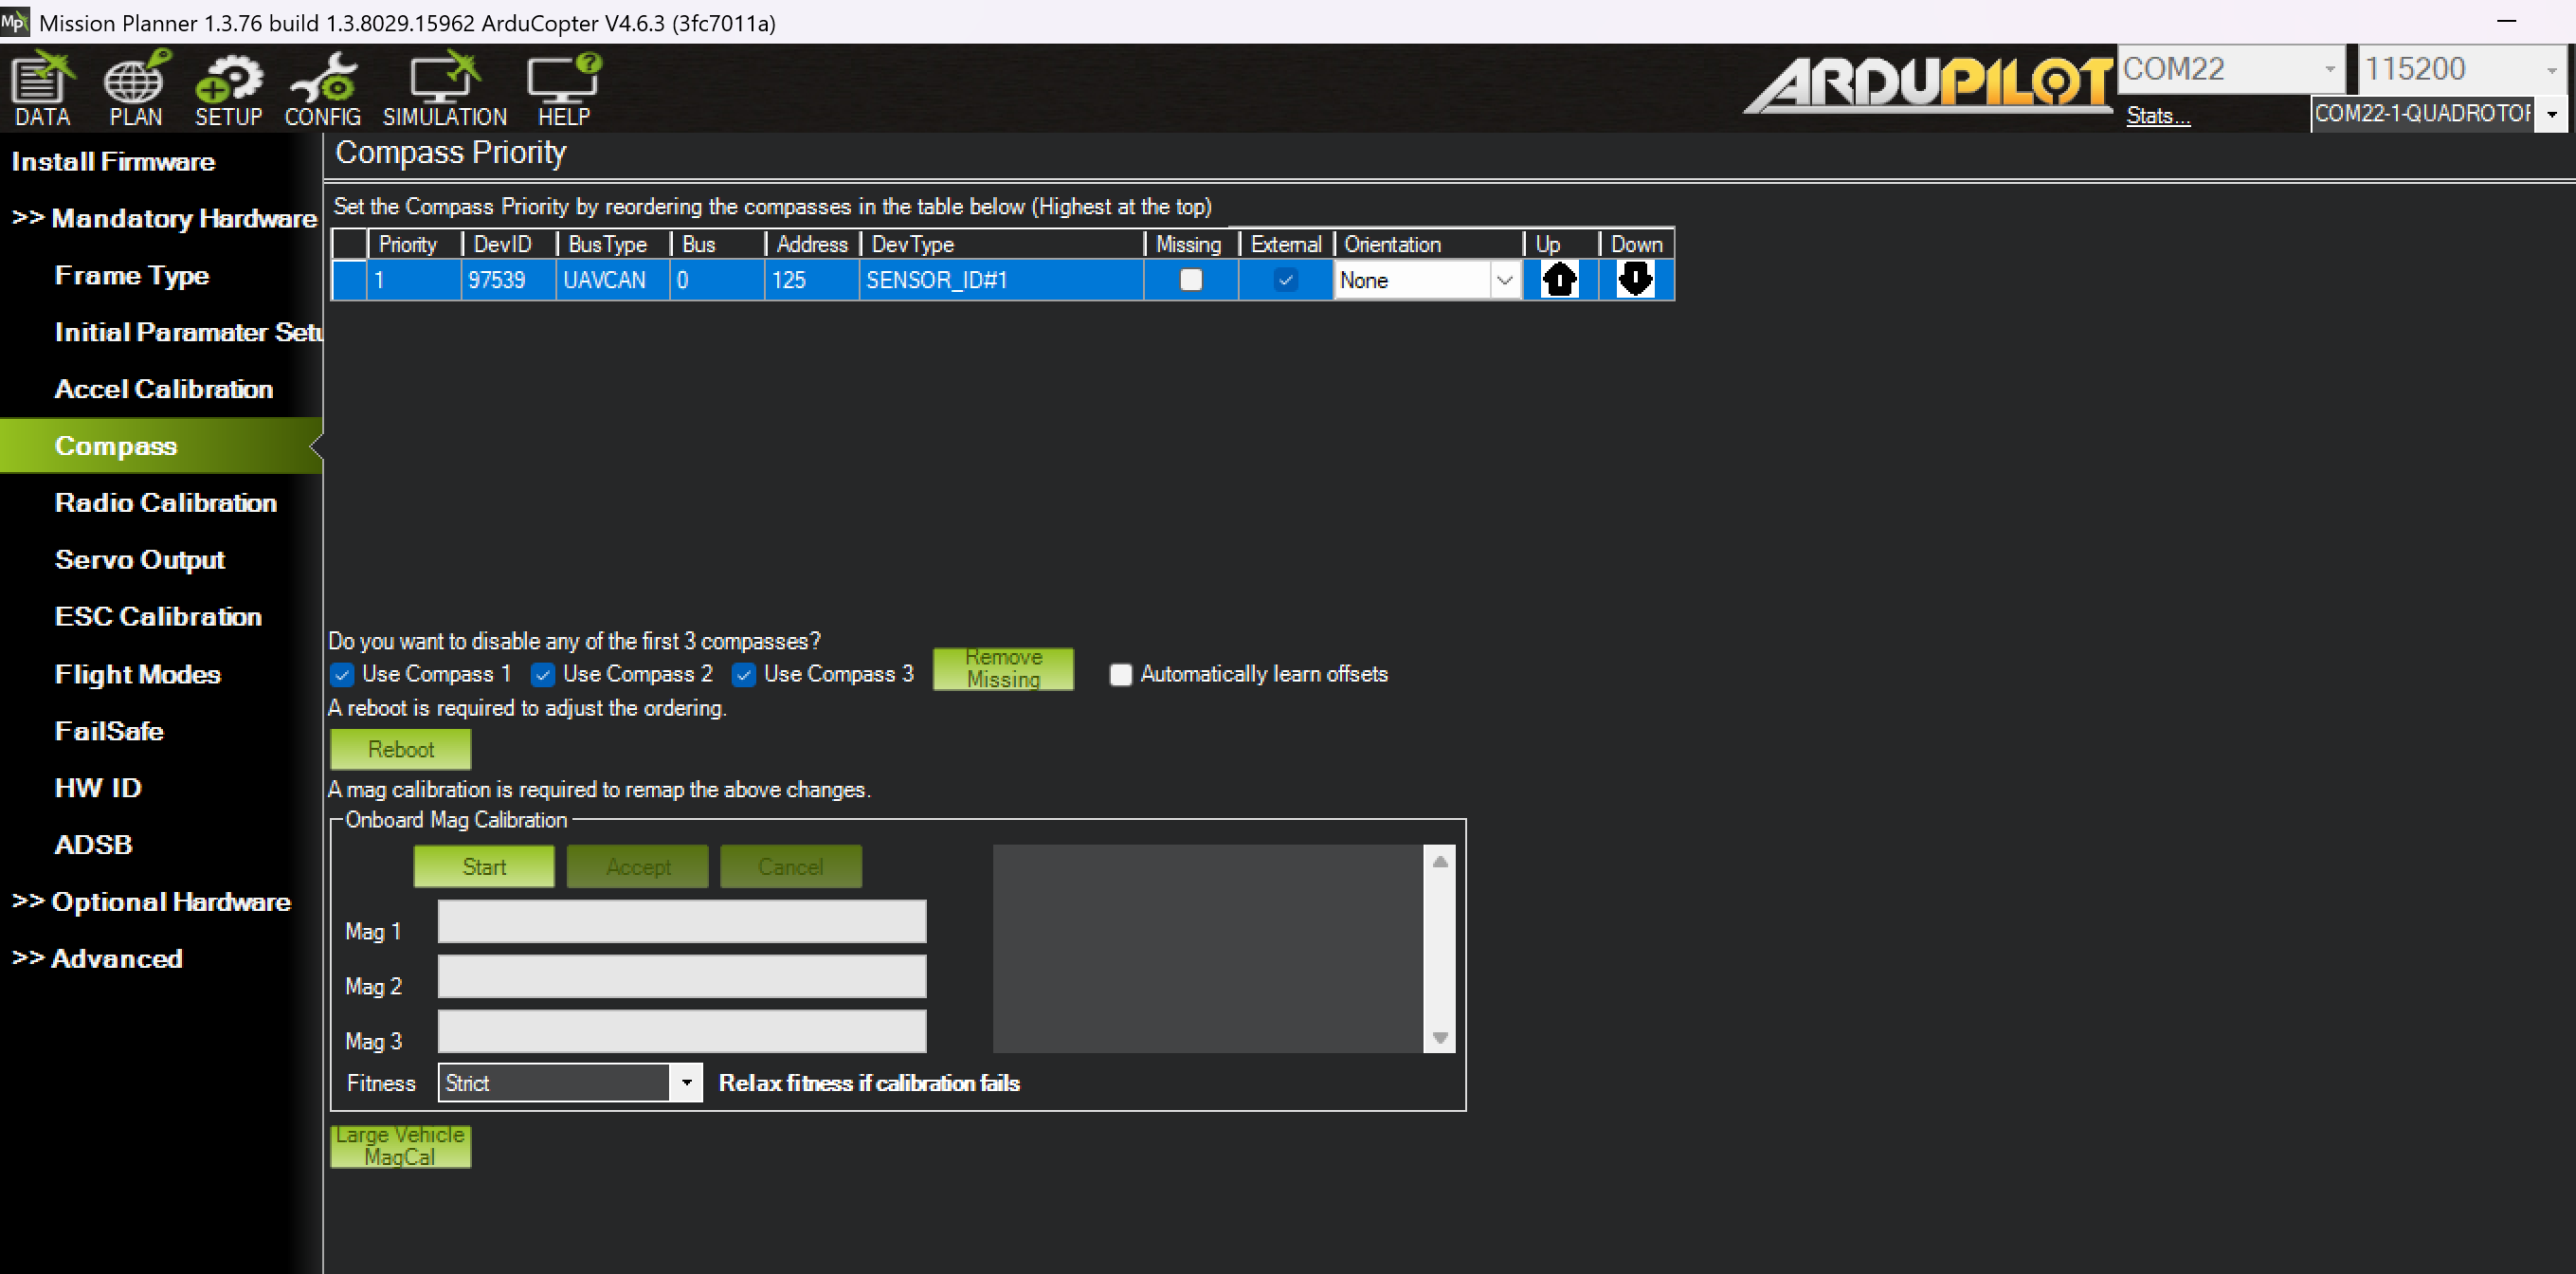Open the SIMULATION monitor icon
Image resolution: width=2576 pixels, height=1274 pixels.
point(444,88)
